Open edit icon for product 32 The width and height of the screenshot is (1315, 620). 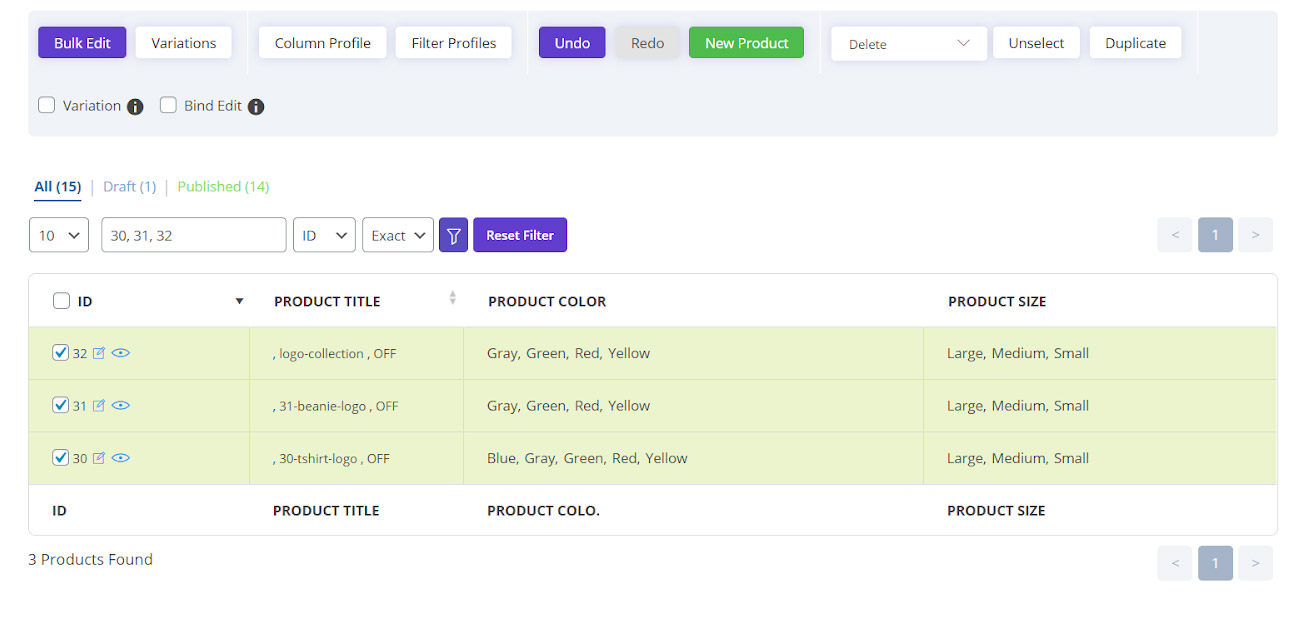(x=99, y=353)
